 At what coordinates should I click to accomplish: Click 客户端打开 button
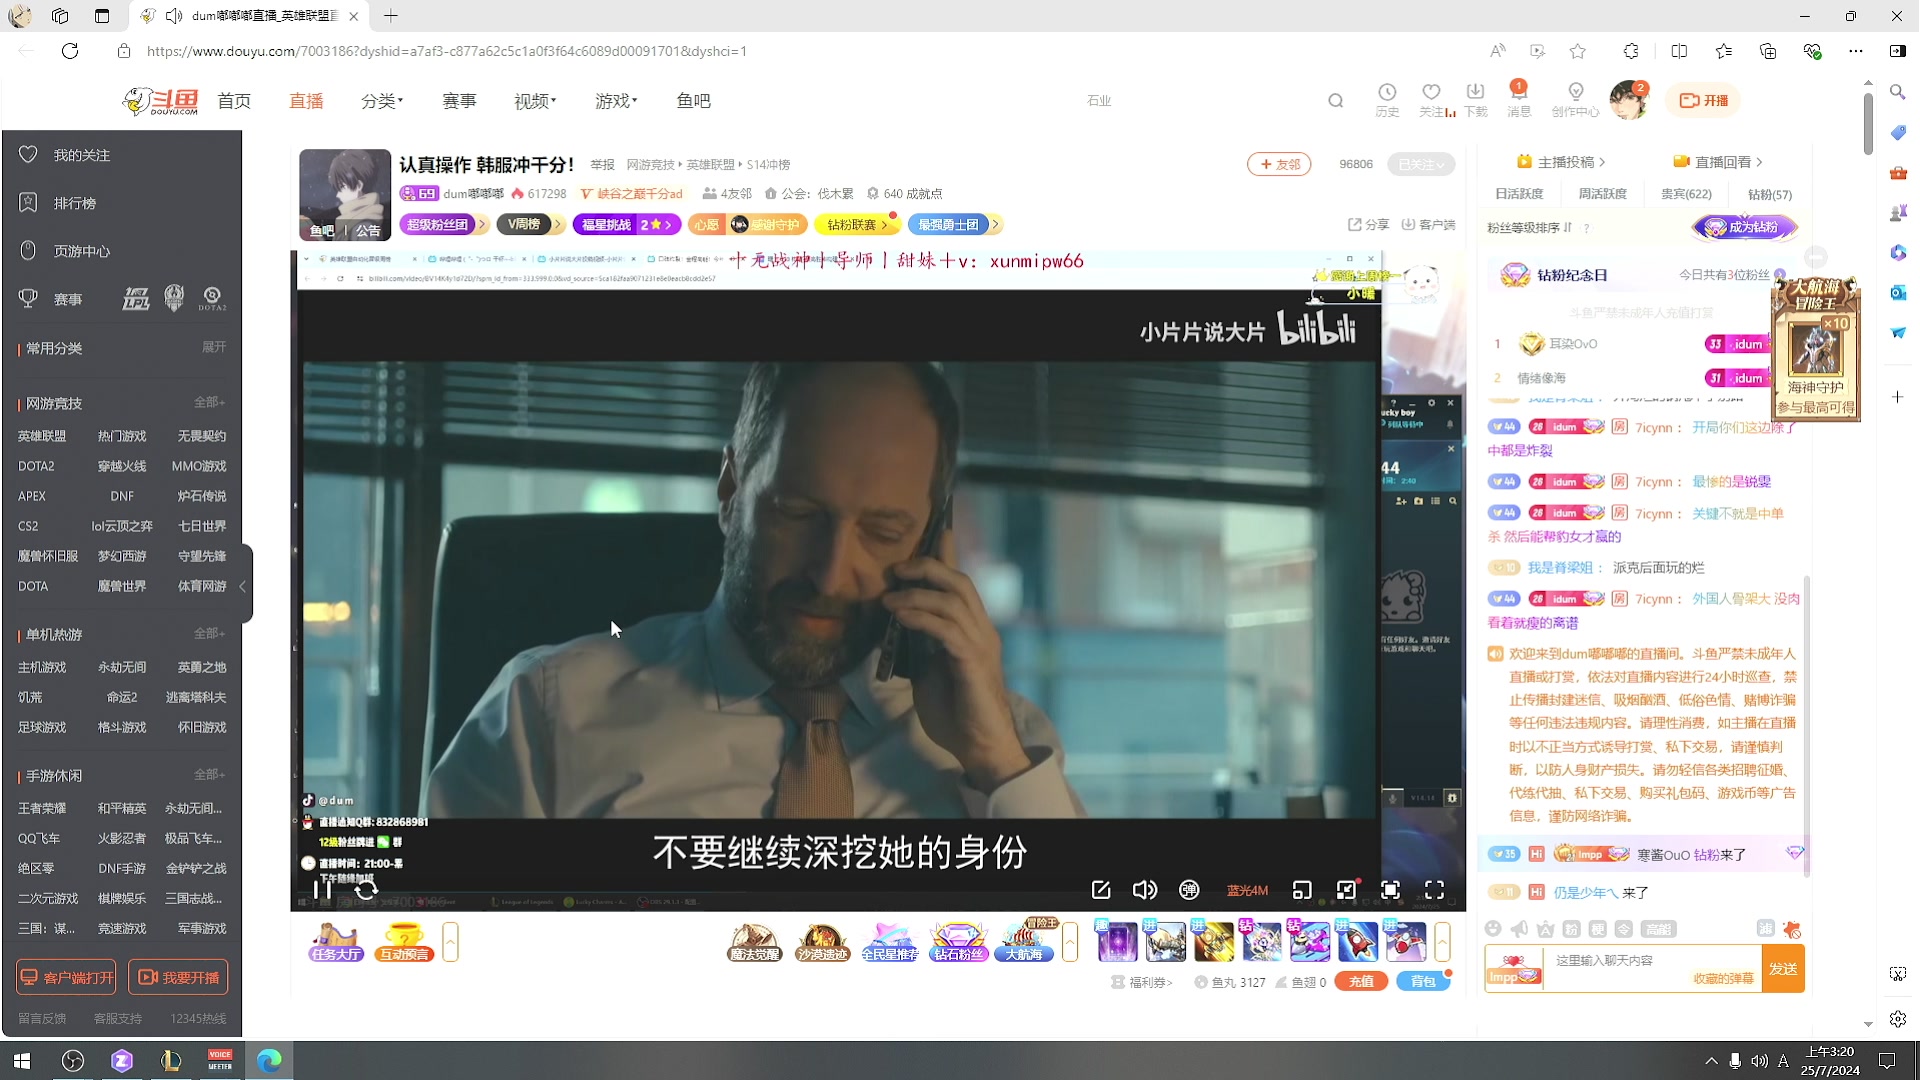[x=66, y=977]
